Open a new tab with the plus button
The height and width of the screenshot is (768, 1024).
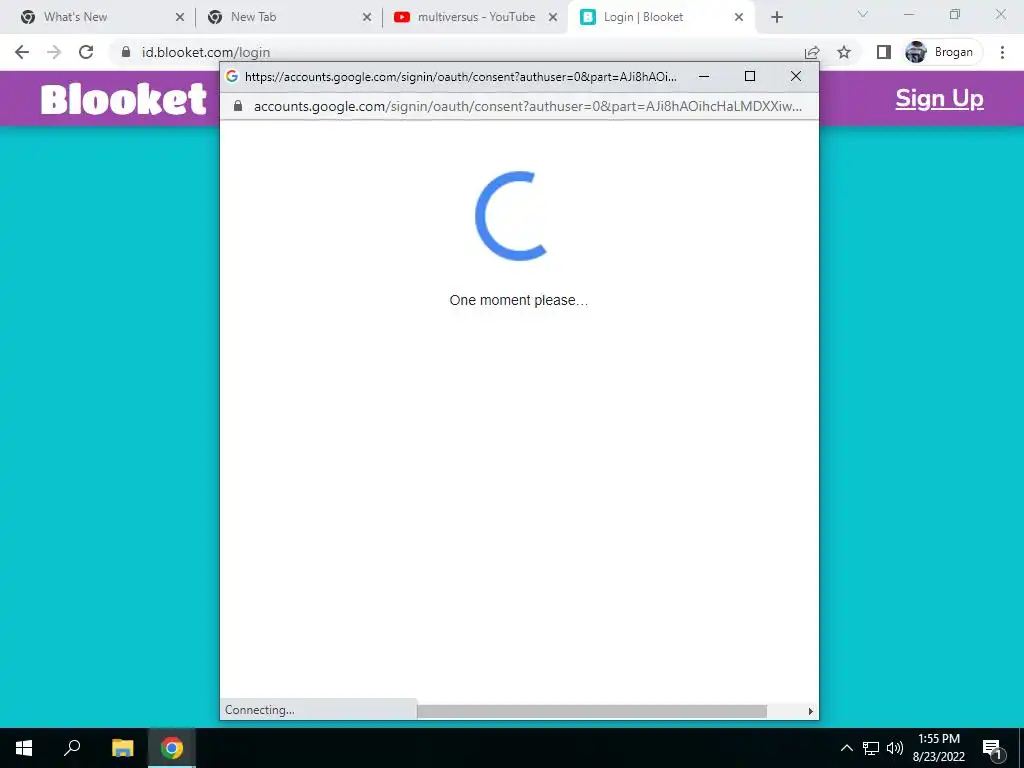pyautogui.click(x=776, y=18)
